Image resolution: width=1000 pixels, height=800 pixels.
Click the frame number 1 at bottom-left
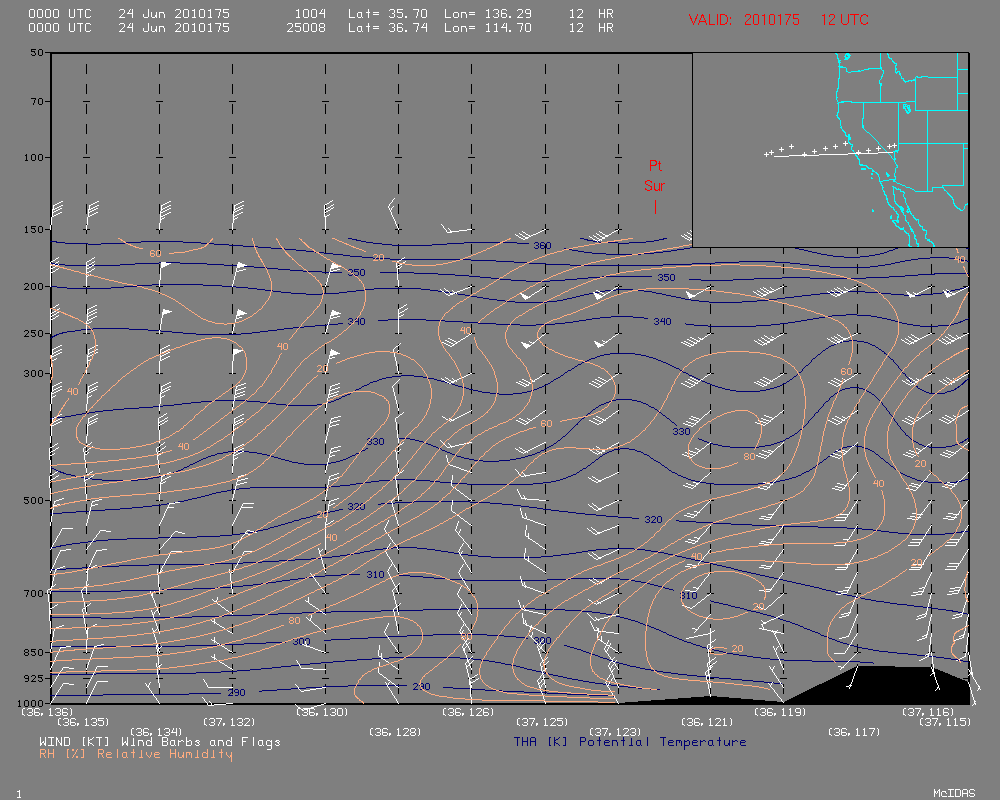pos(19,794)
